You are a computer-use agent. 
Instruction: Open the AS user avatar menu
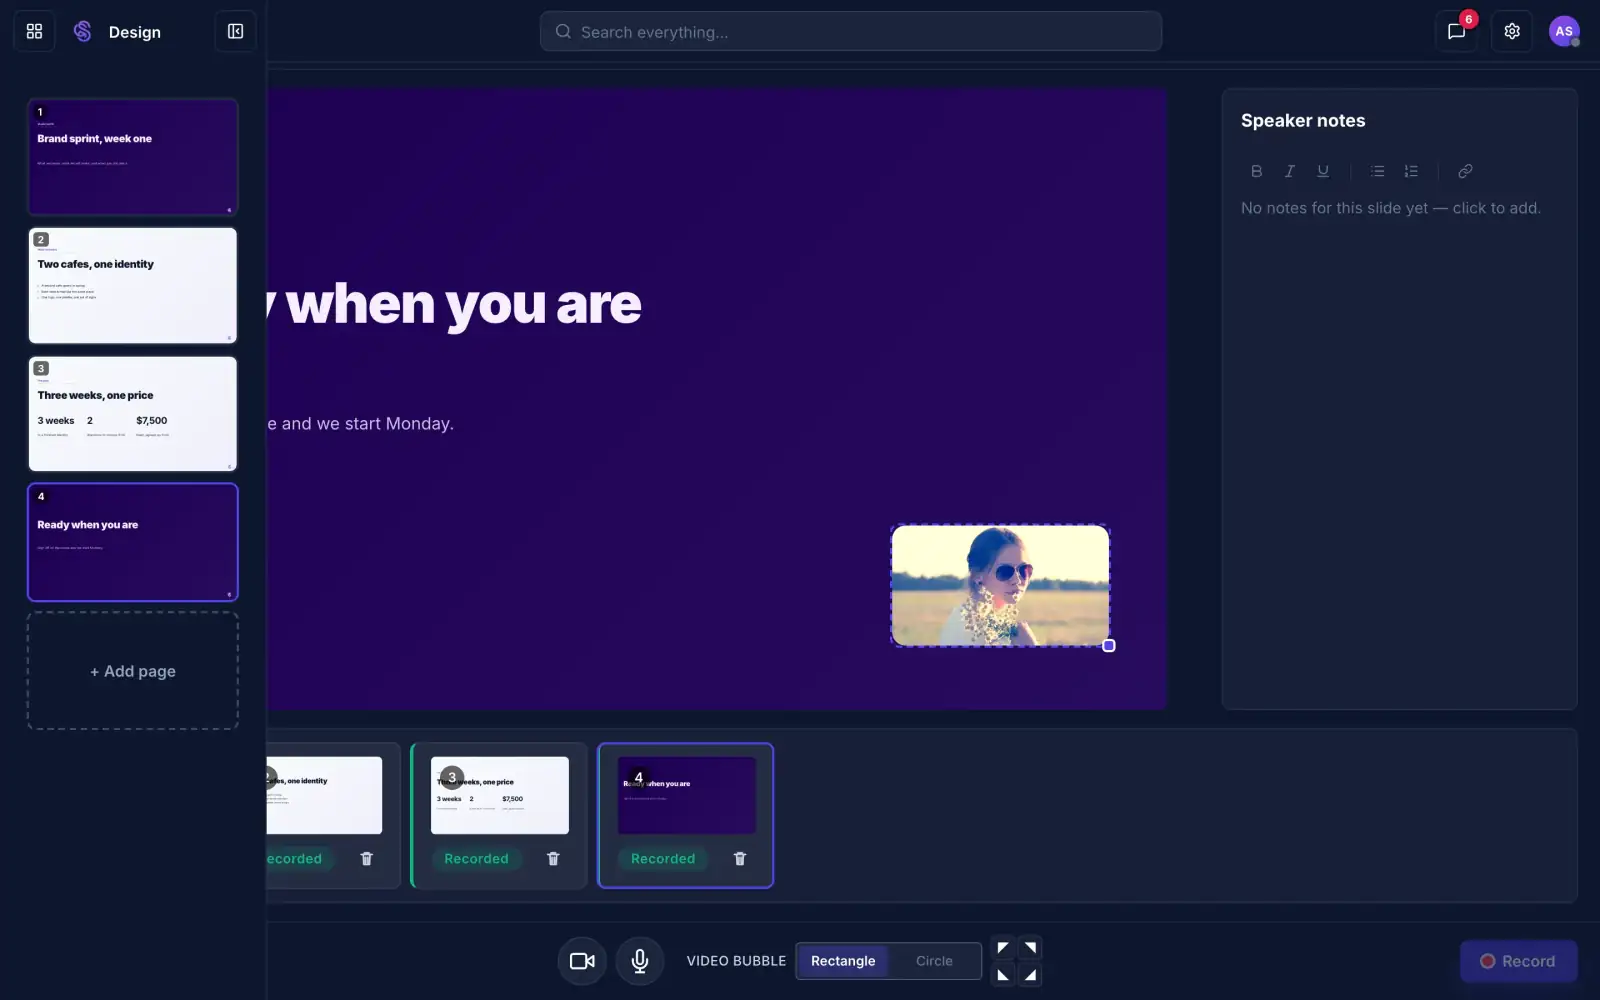click(x=1564, y=31)
